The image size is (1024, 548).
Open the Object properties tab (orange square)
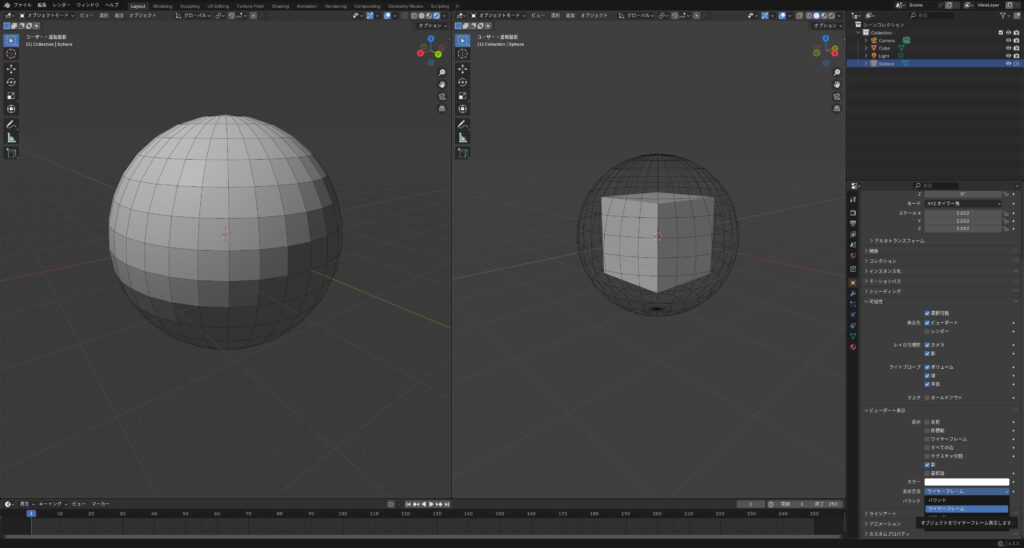click(x=853, y=283)
